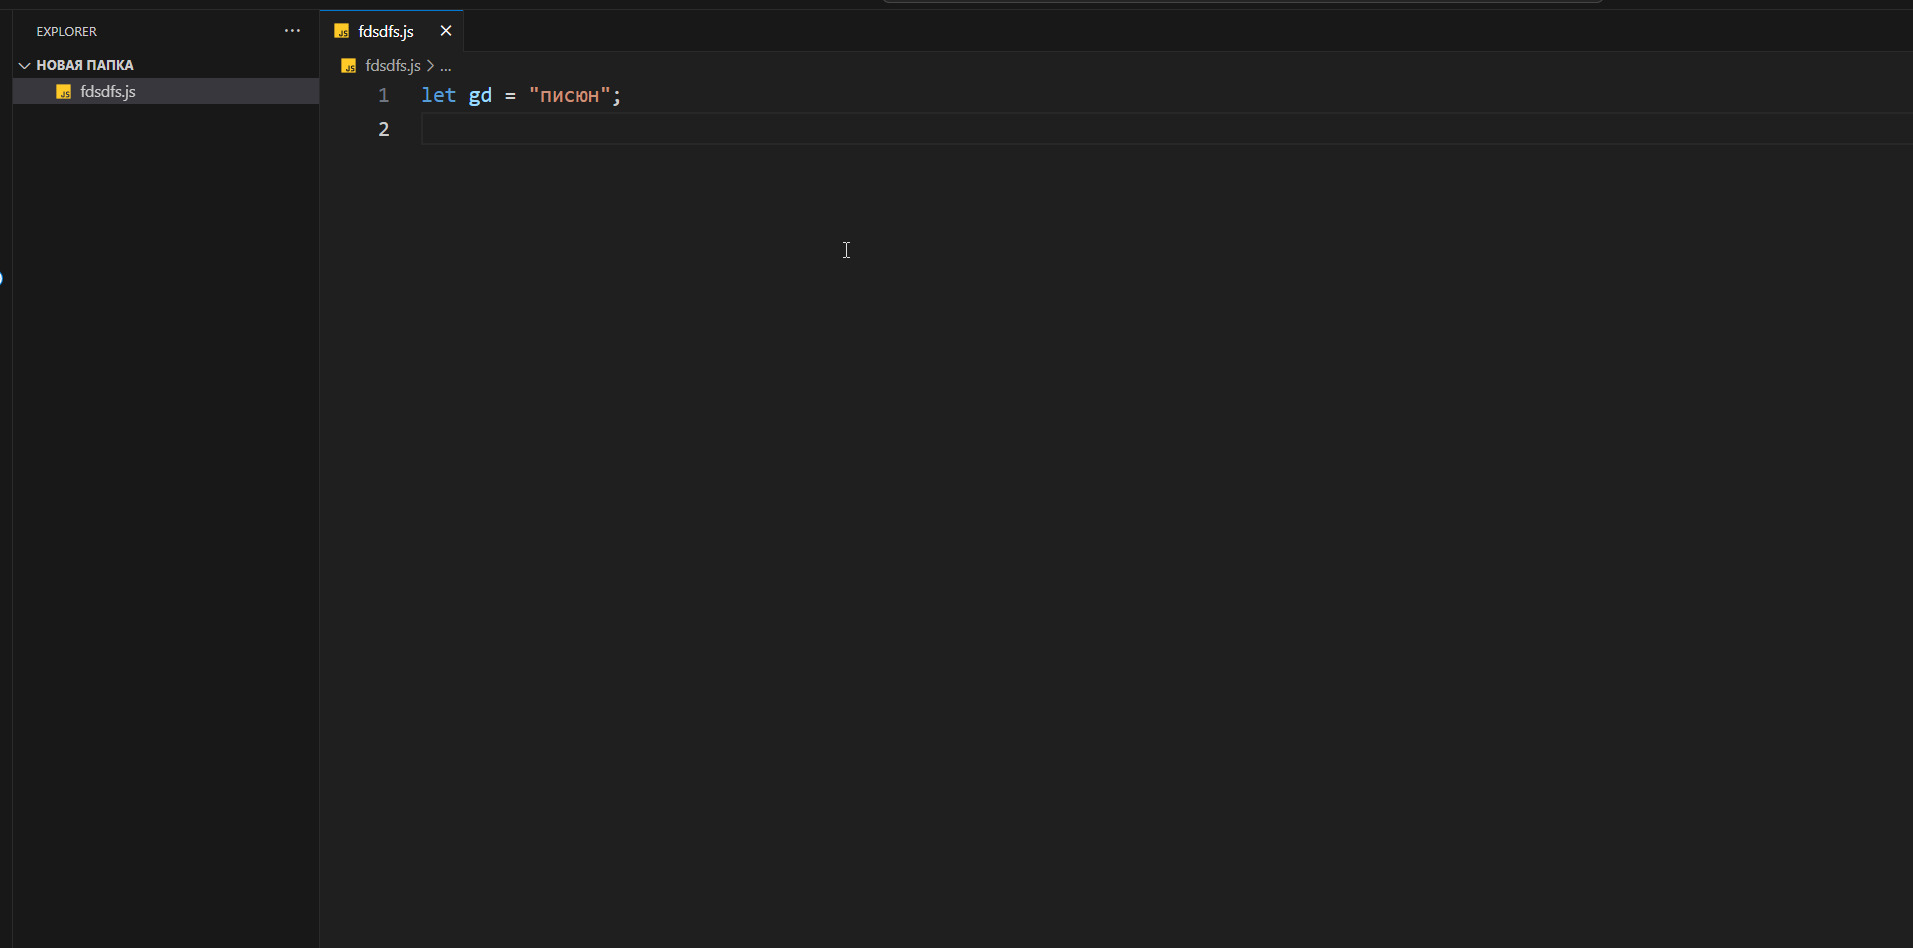Collapse the НОВАЯ ПАПКА folder chevron
Screen dimensions: 1913x948
(24, 65)
